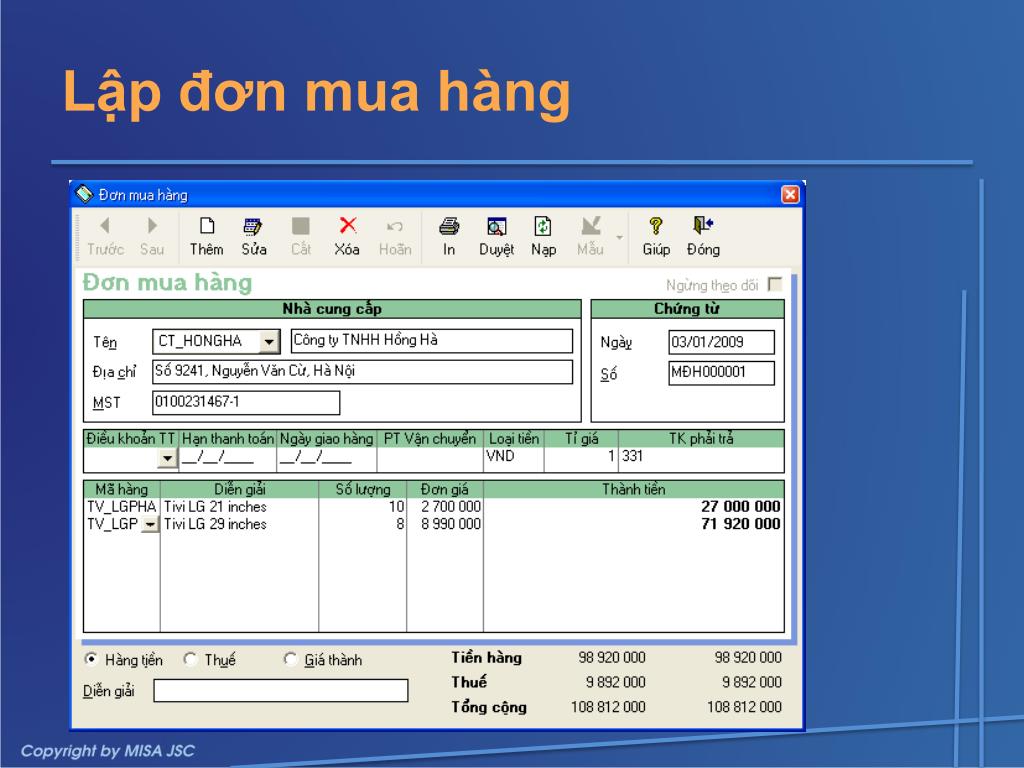Click the Sau (next) arrow icon
The image size is (1024, 768).
tap(152, 226)
